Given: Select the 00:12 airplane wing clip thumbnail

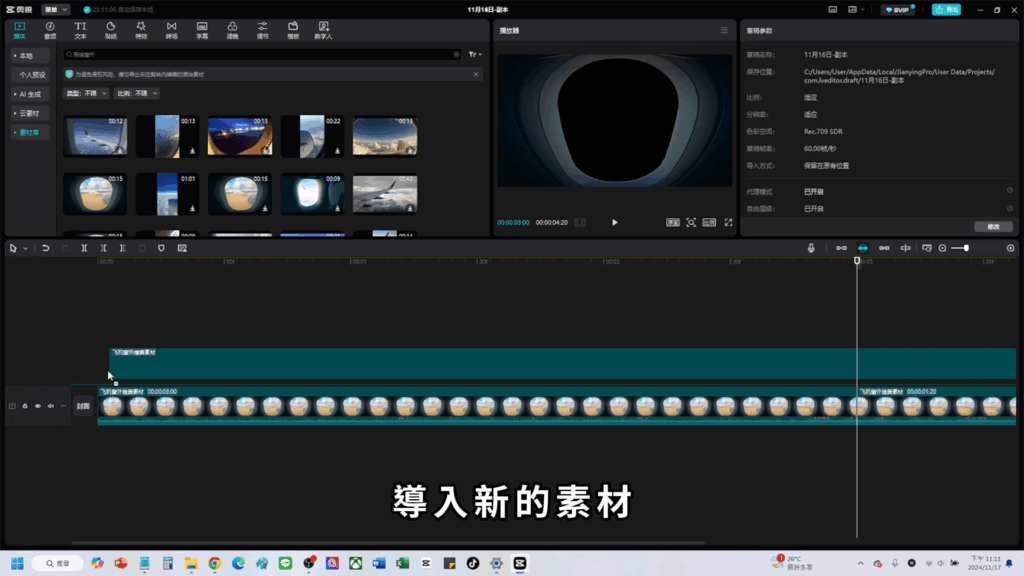Looking at the screenshot, I should click(95, 136).
